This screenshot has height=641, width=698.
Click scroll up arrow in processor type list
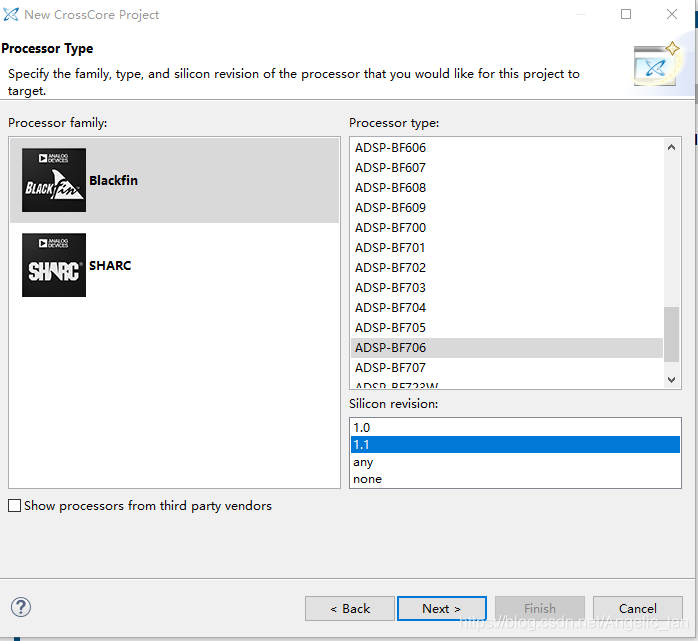pyautogui.click(x=671, y=147)
